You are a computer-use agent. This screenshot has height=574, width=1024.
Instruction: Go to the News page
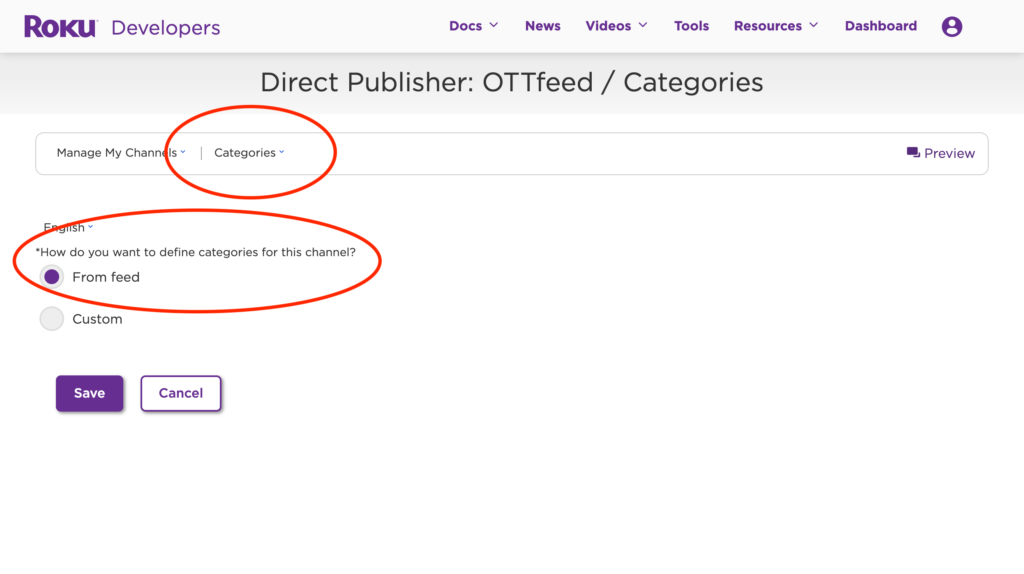coord(543,26)
